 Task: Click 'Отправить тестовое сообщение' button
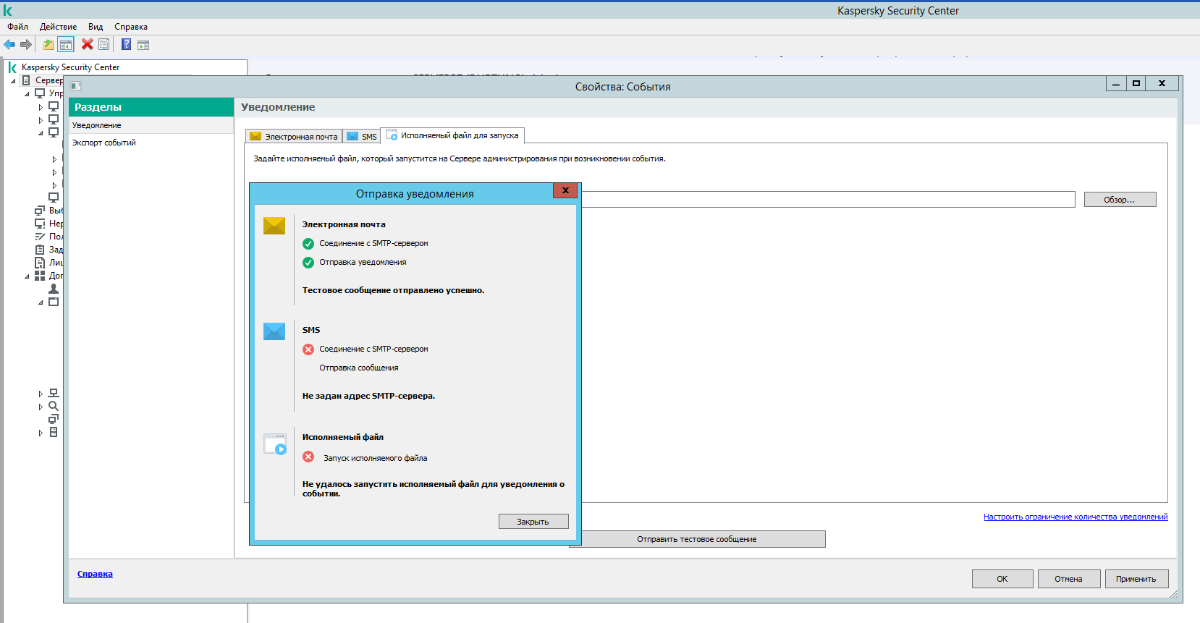(697, 539)
